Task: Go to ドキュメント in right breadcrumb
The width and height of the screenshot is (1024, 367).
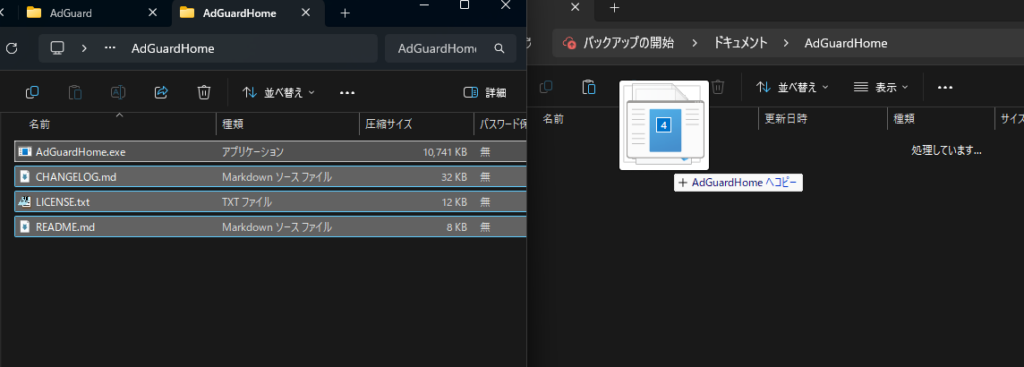Action: point(741,44)
